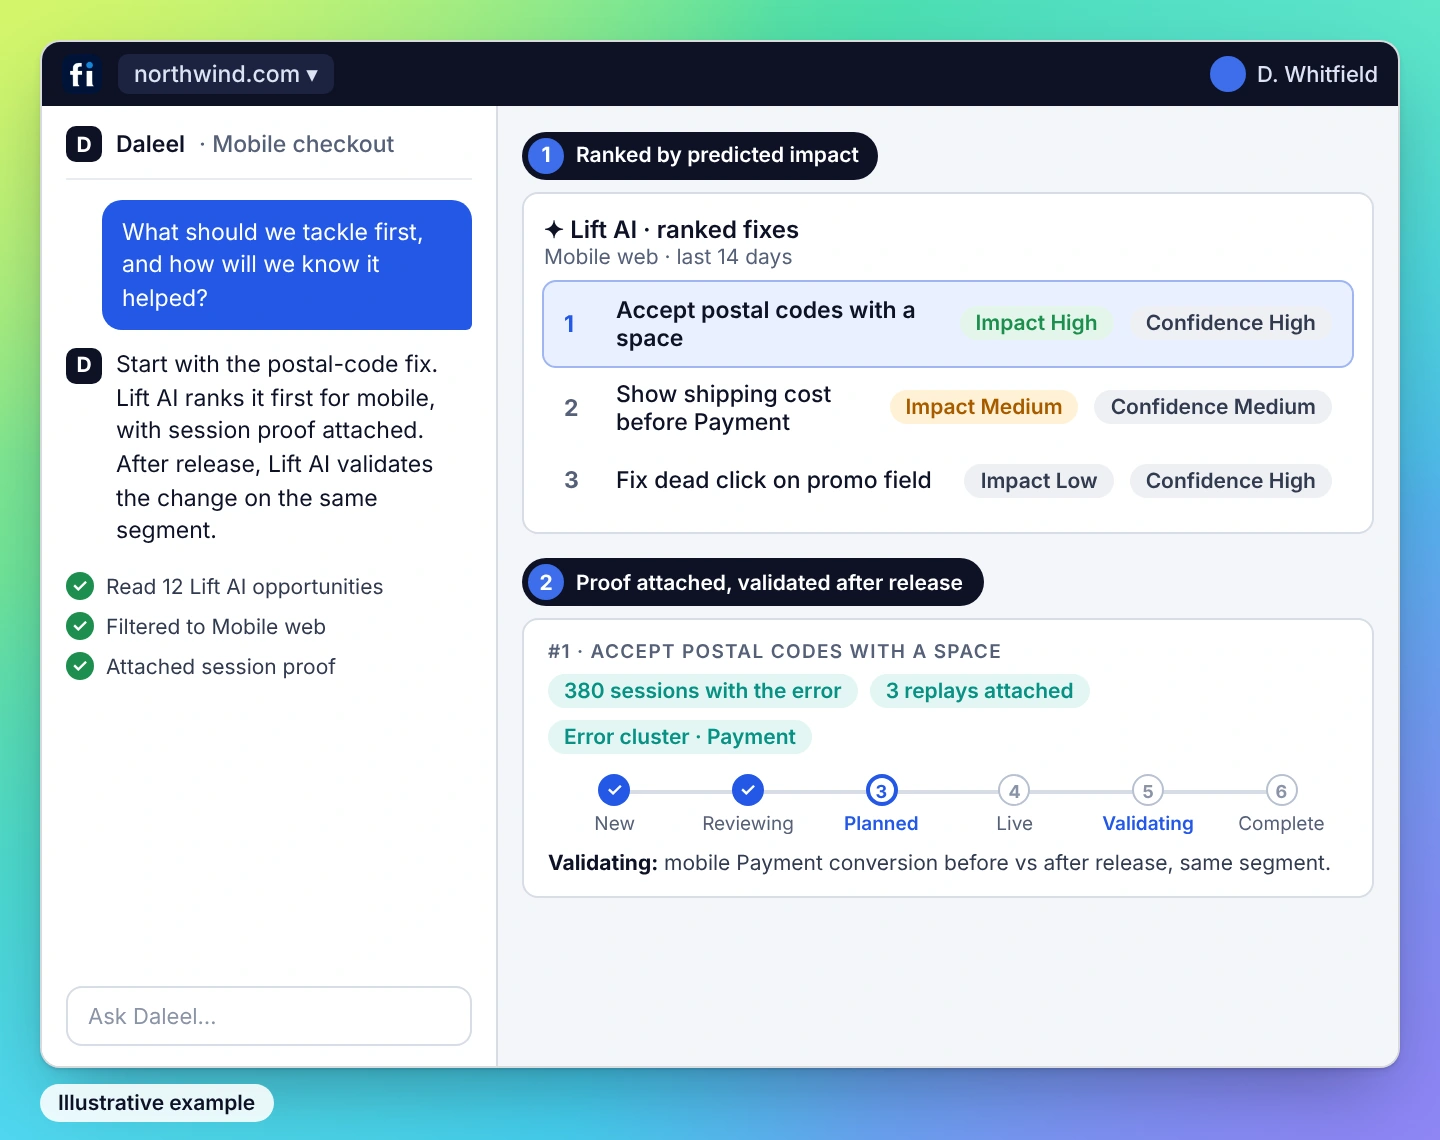1440x1140 pixels.
Task: Click the Validating step label
Action: pos(1148,823)
